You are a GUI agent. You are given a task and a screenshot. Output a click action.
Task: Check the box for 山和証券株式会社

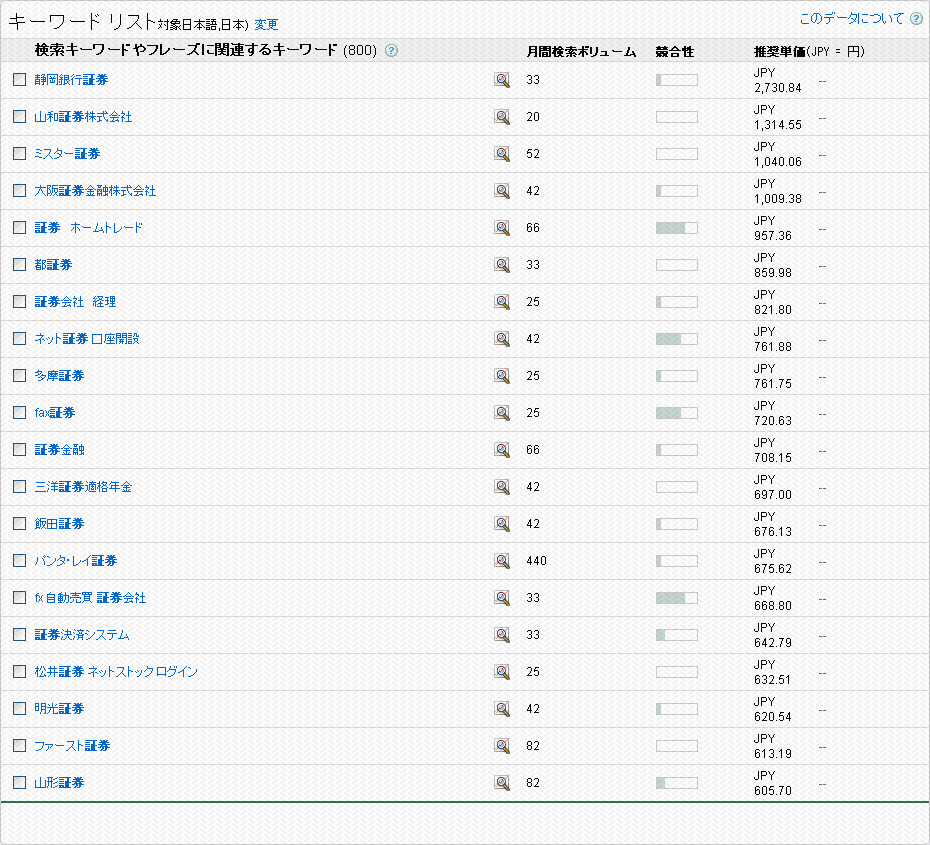pyautogui.click(x=20, y=117)
